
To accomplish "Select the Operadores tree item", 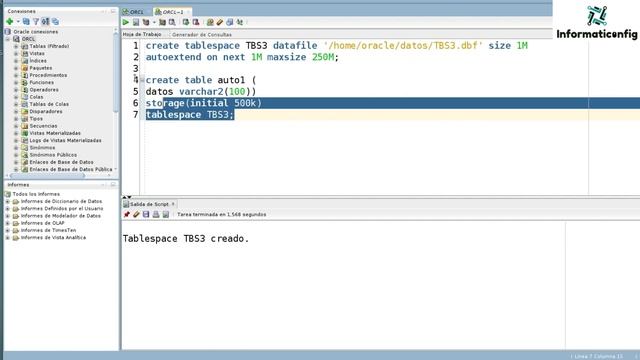I will [44, 90].
